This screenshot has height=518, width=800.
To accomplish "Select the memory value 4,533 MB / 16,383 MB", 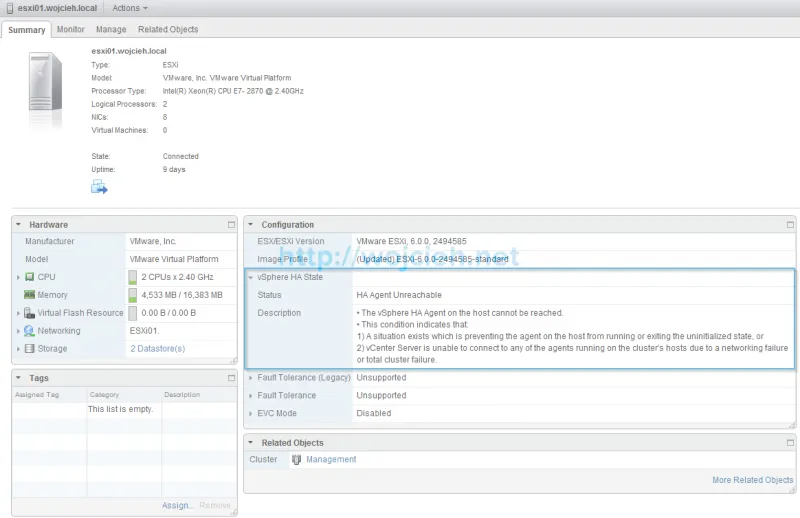I will coord(182,295).
